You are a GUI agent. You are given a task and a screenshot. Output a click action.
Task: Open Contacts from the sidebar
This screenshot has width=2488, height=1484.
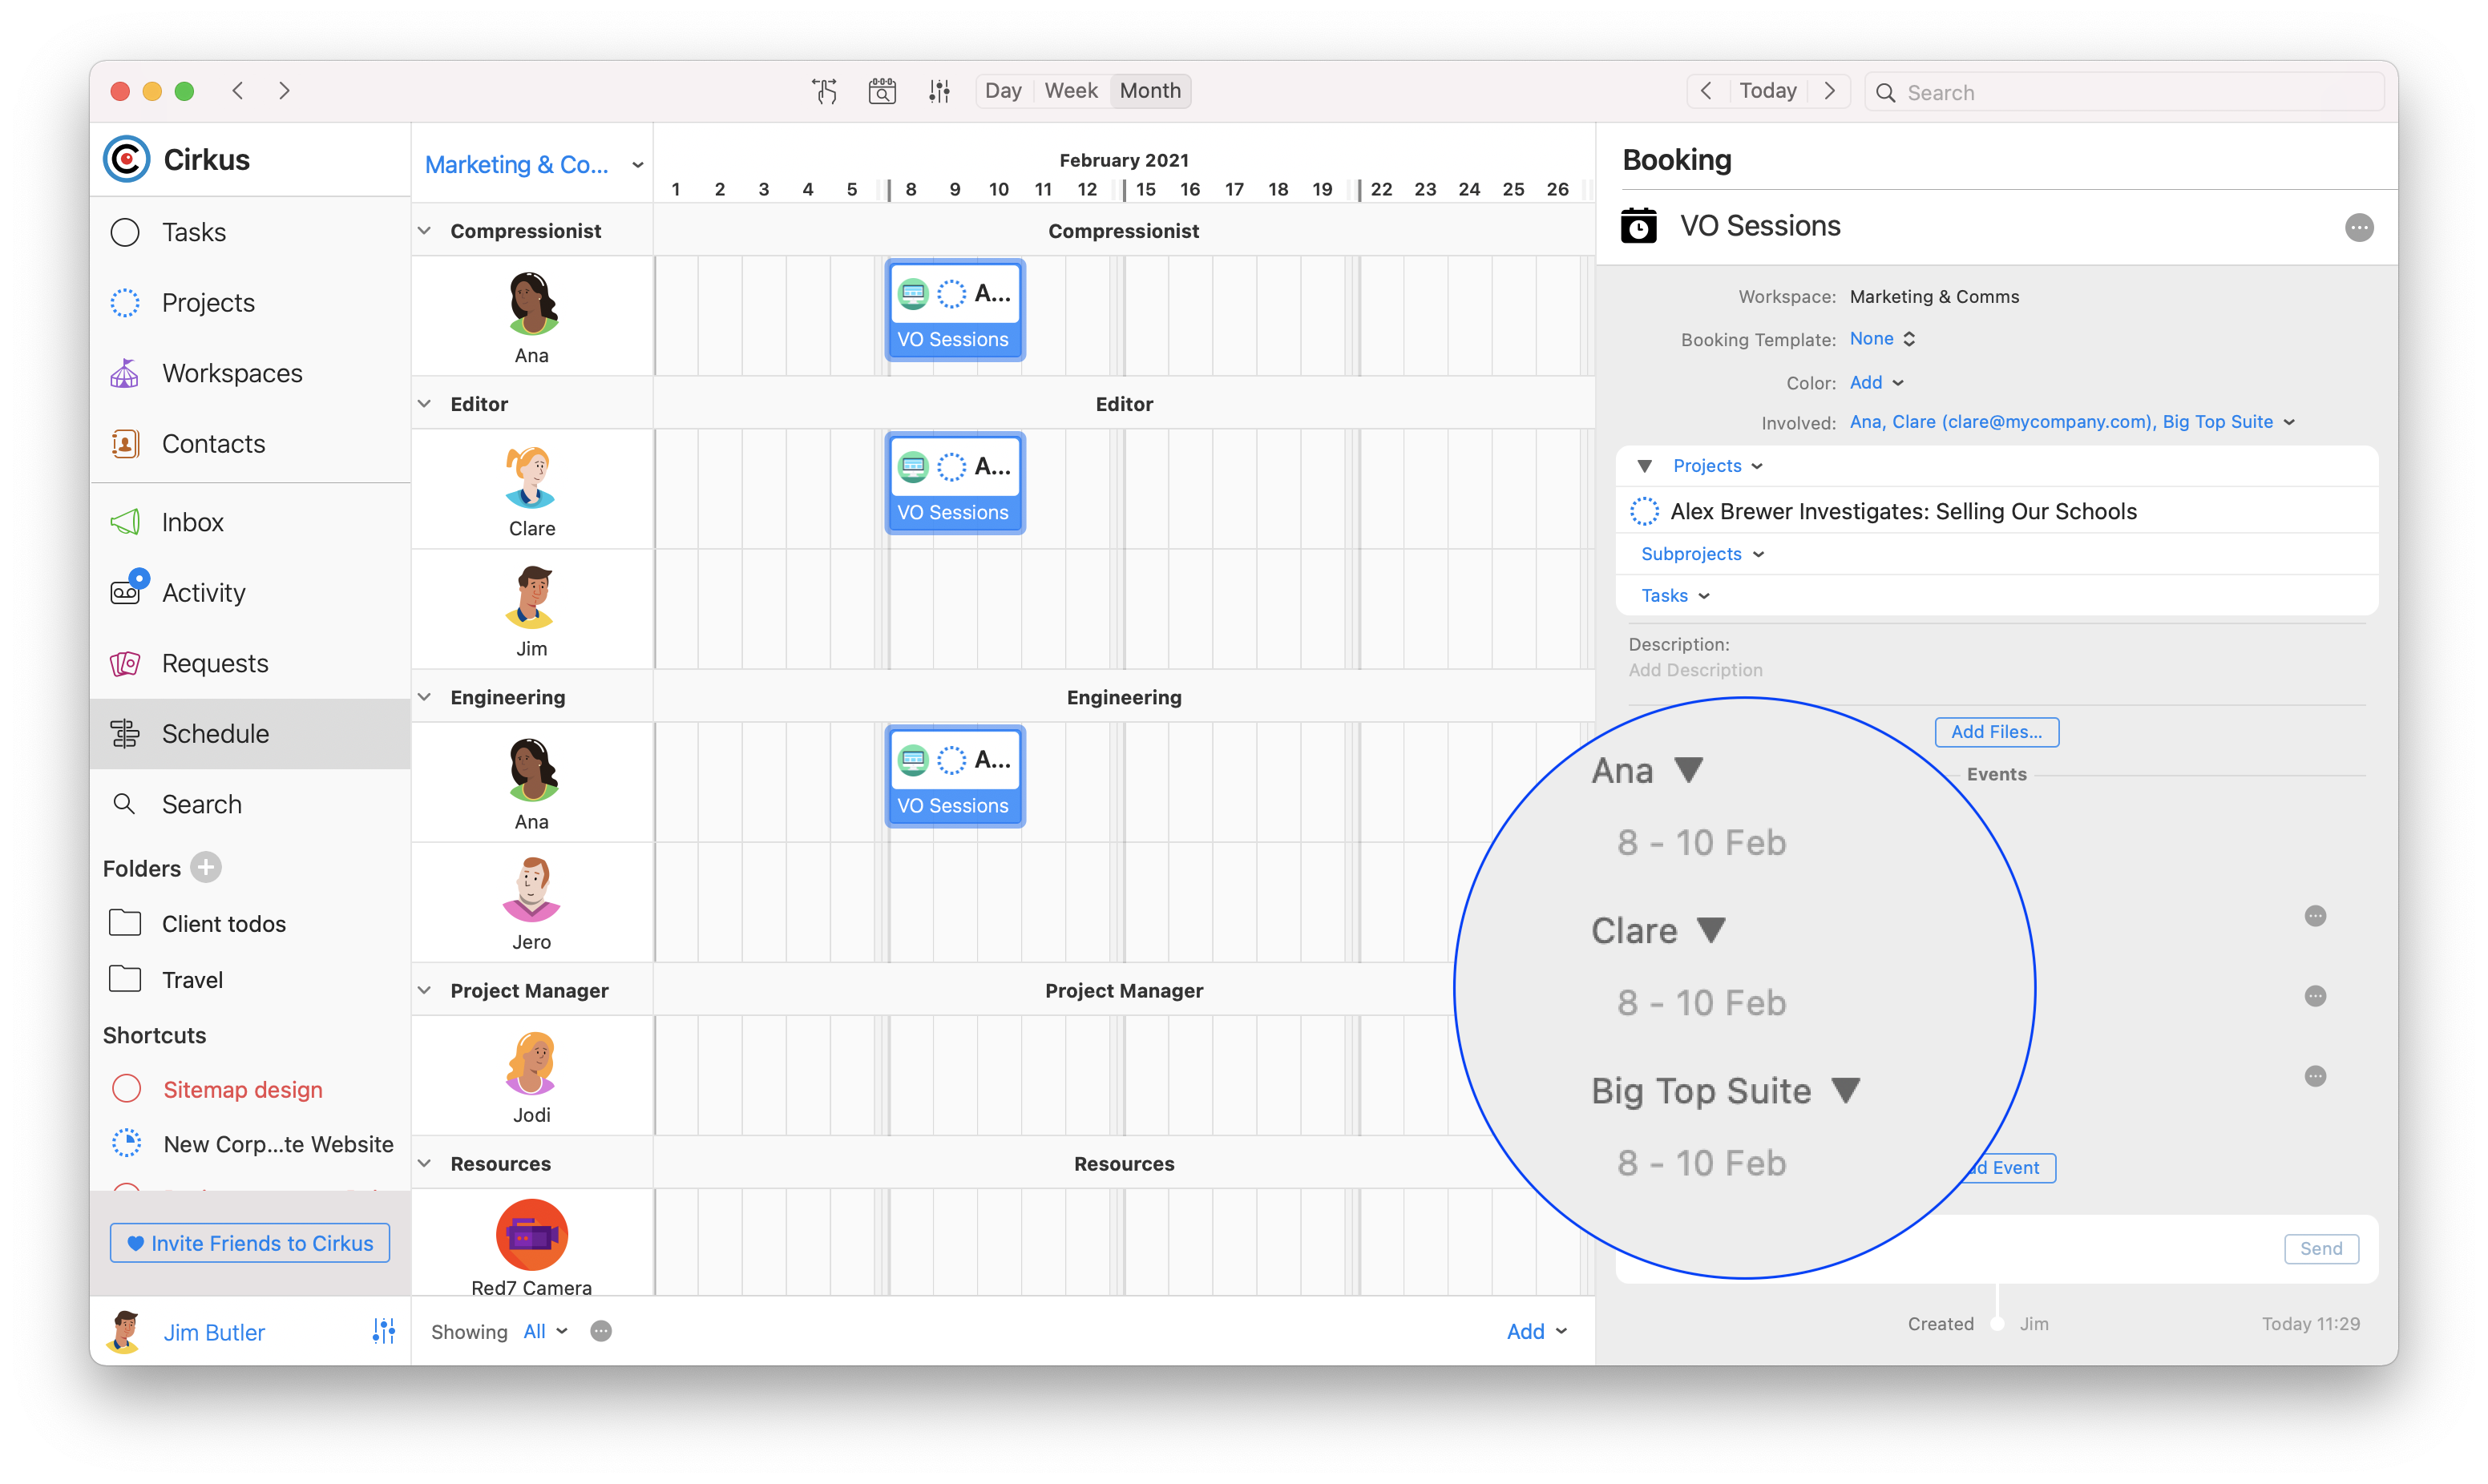pyautogui.click(x=250, y=443)
